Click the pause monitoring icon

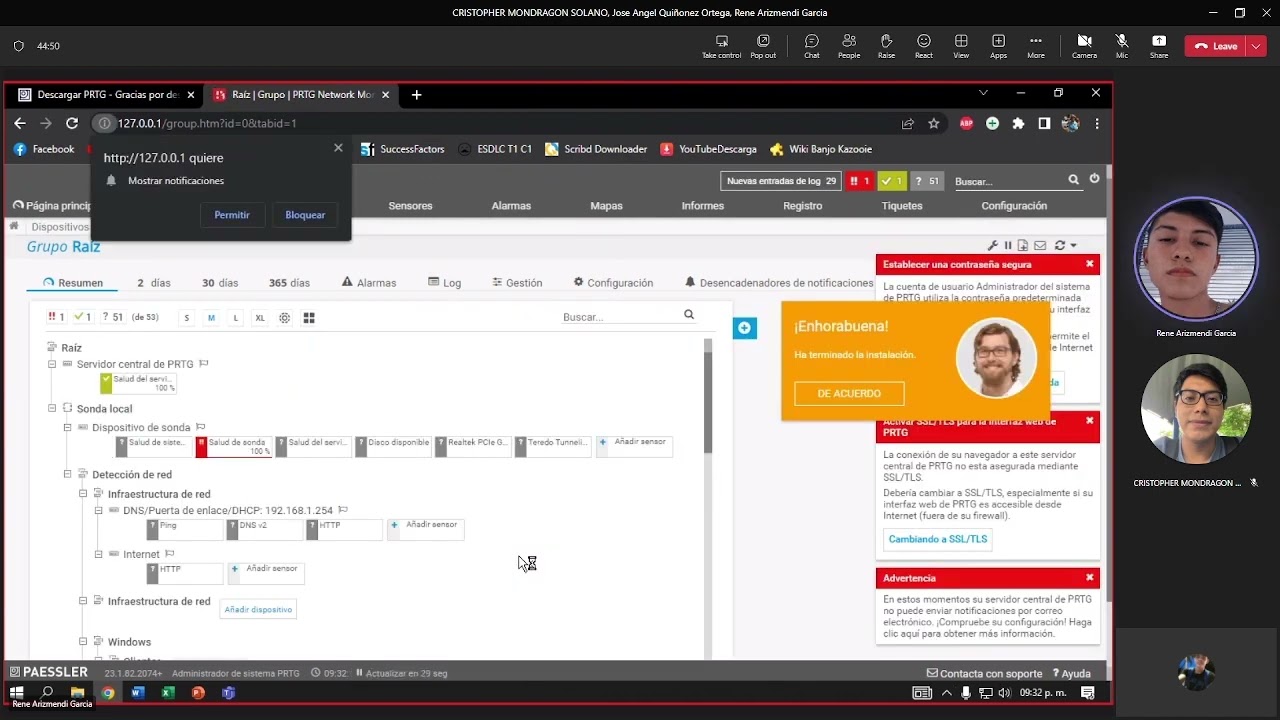[1008, 245]
